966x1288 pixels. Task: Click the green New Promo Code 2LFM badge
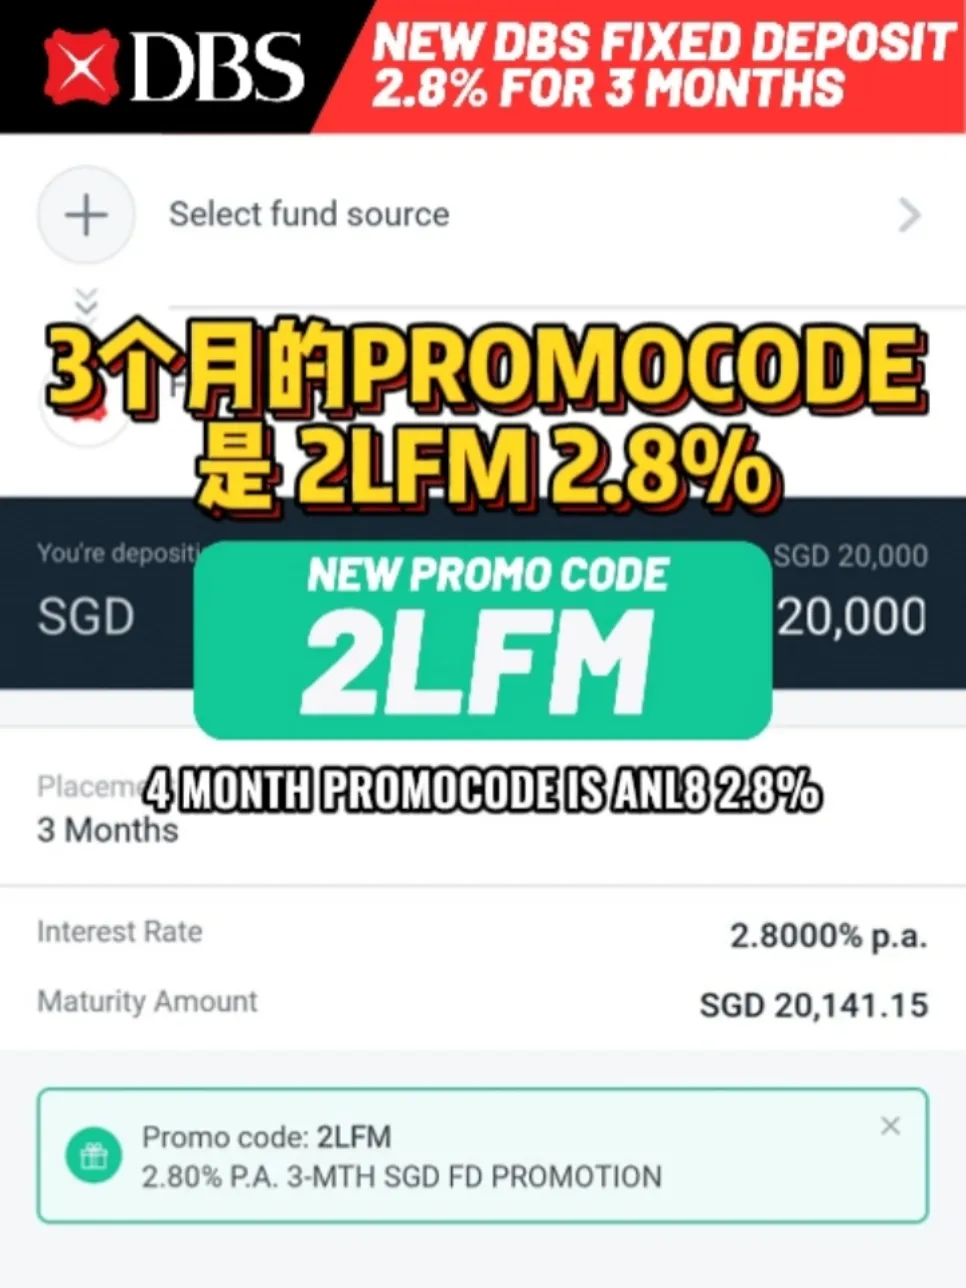[482, 640]
